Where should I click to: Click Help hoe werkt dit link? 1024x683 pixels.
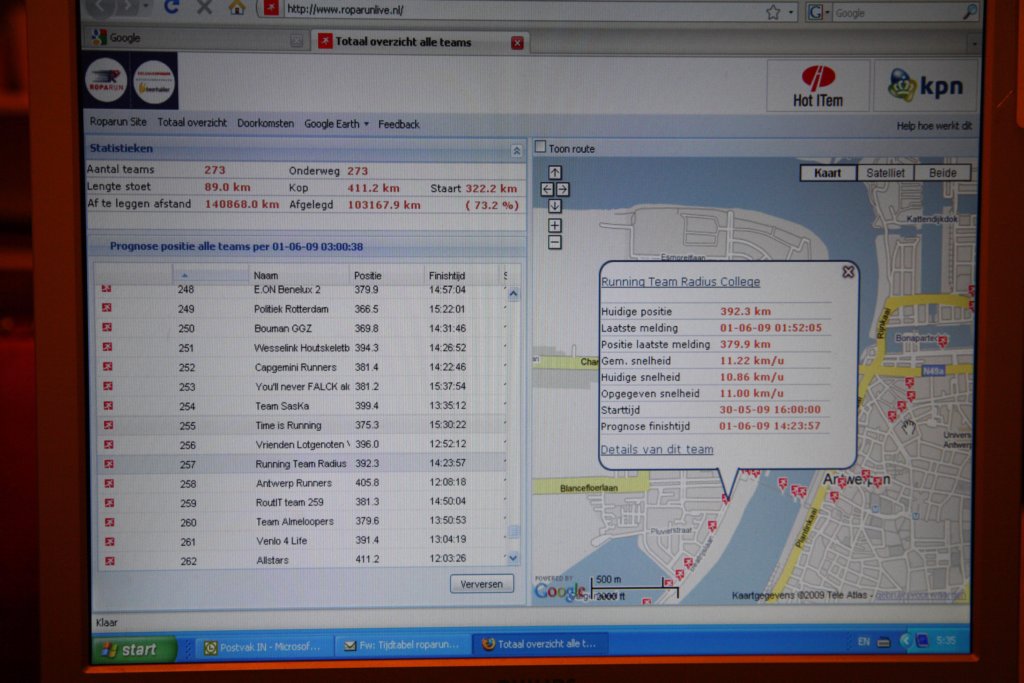[x=934, y=126]
